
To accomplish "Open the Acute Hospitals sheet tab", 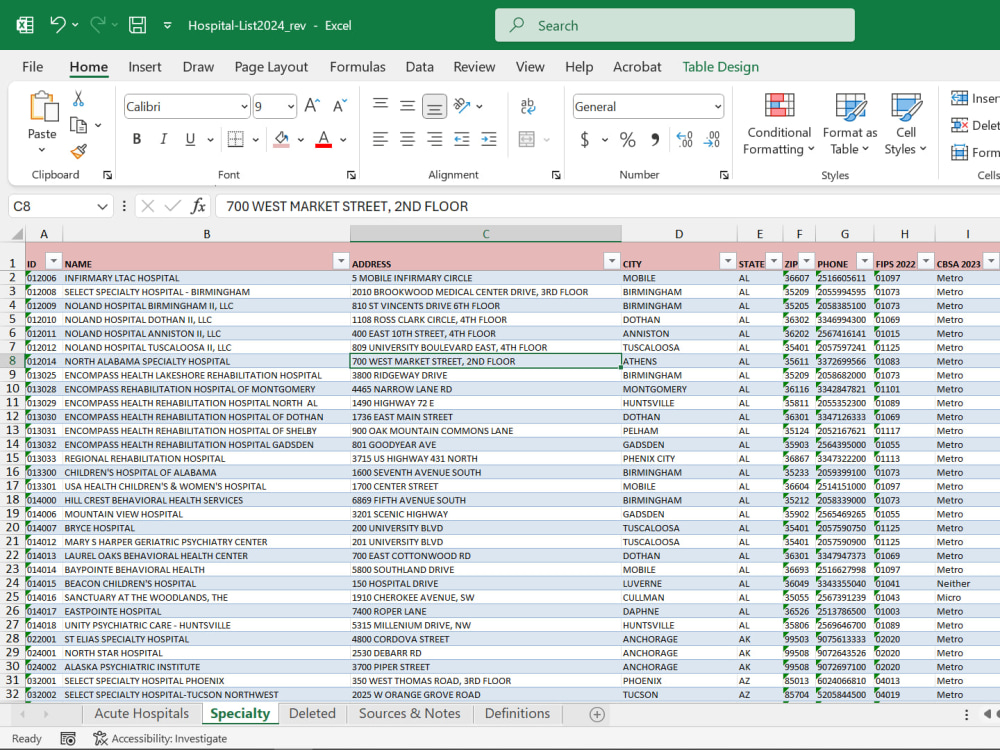I will coord(142,714).
